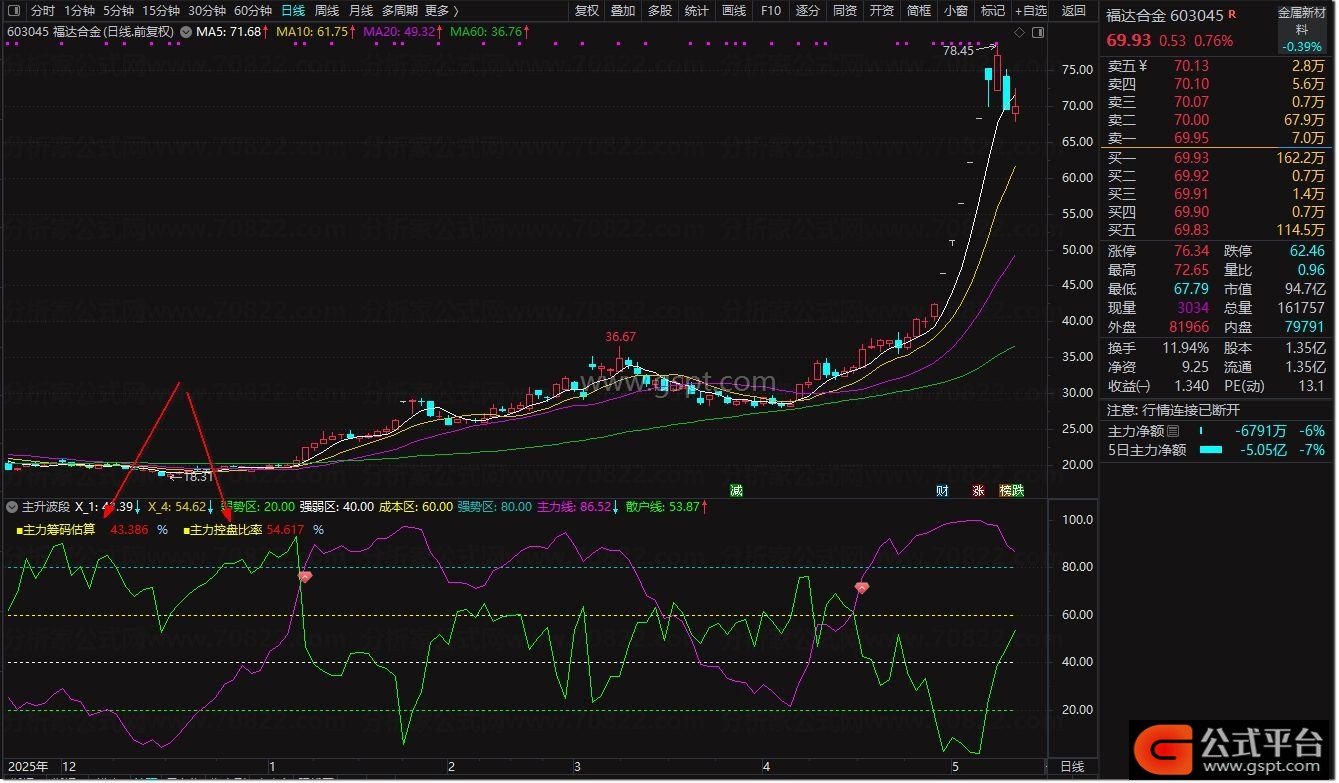
Task: Open the F10 company info
Action: [771, 11]
